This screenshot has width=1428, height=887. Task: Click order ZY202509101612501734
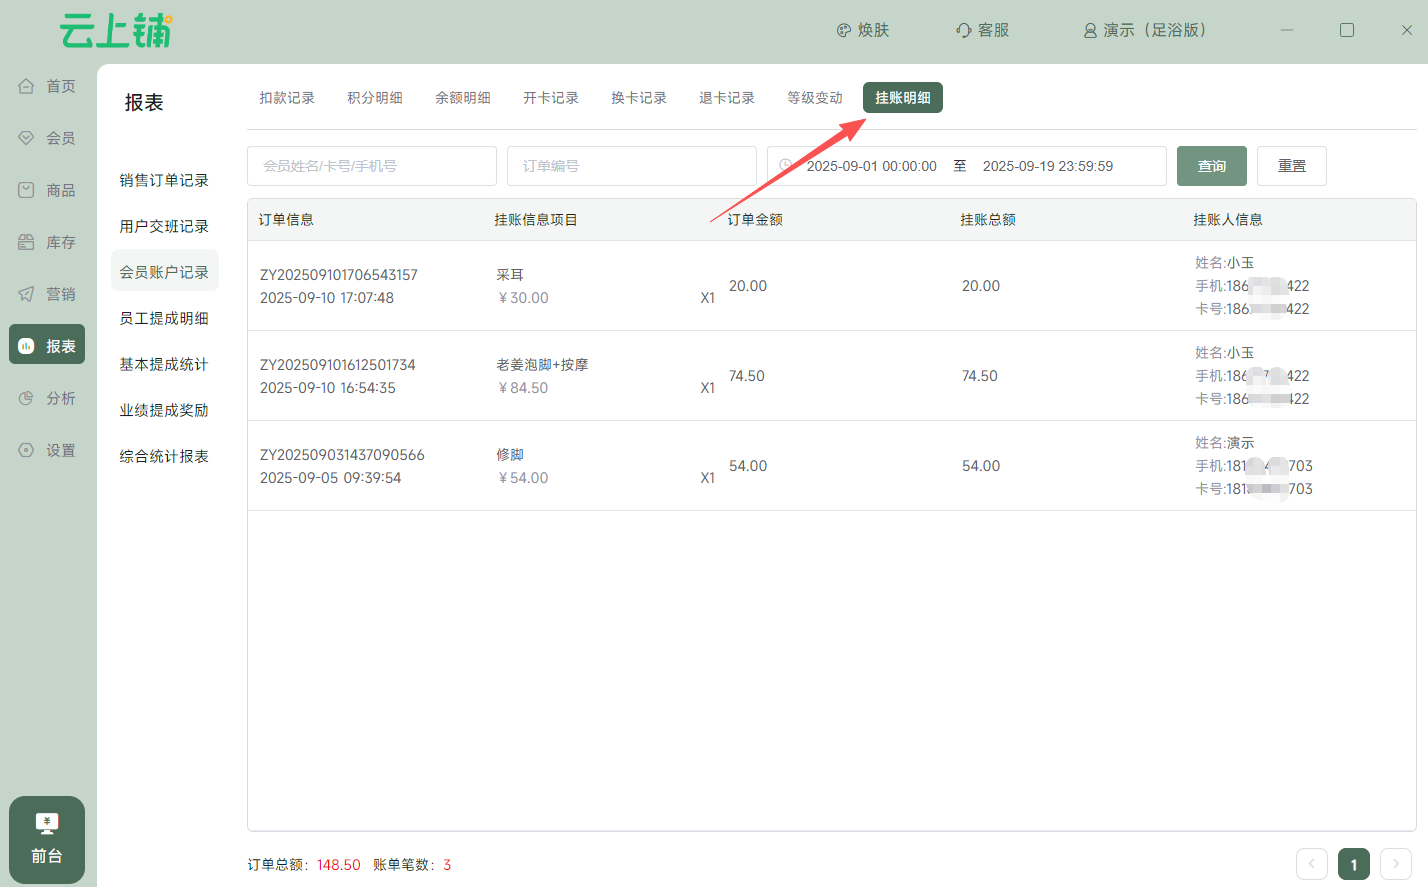(x=338, y=365)
